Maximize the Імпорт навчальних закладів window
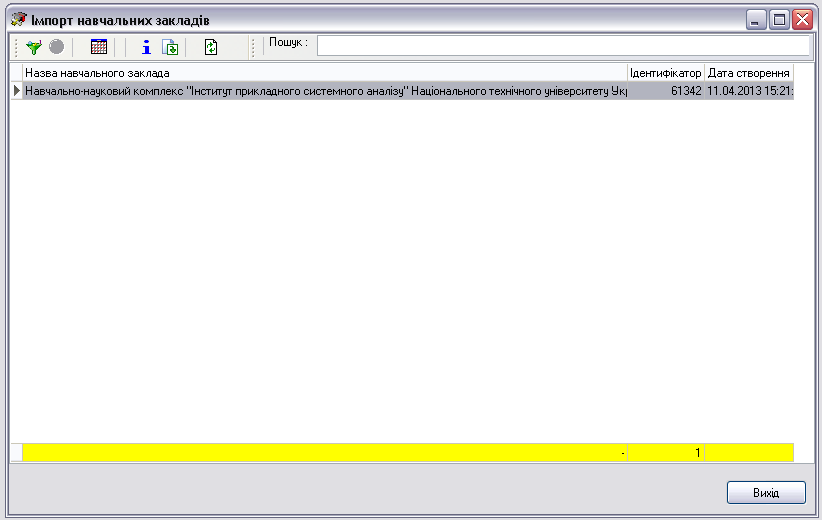This screenshot has width=822, height=520. click(x=780, y=20)
